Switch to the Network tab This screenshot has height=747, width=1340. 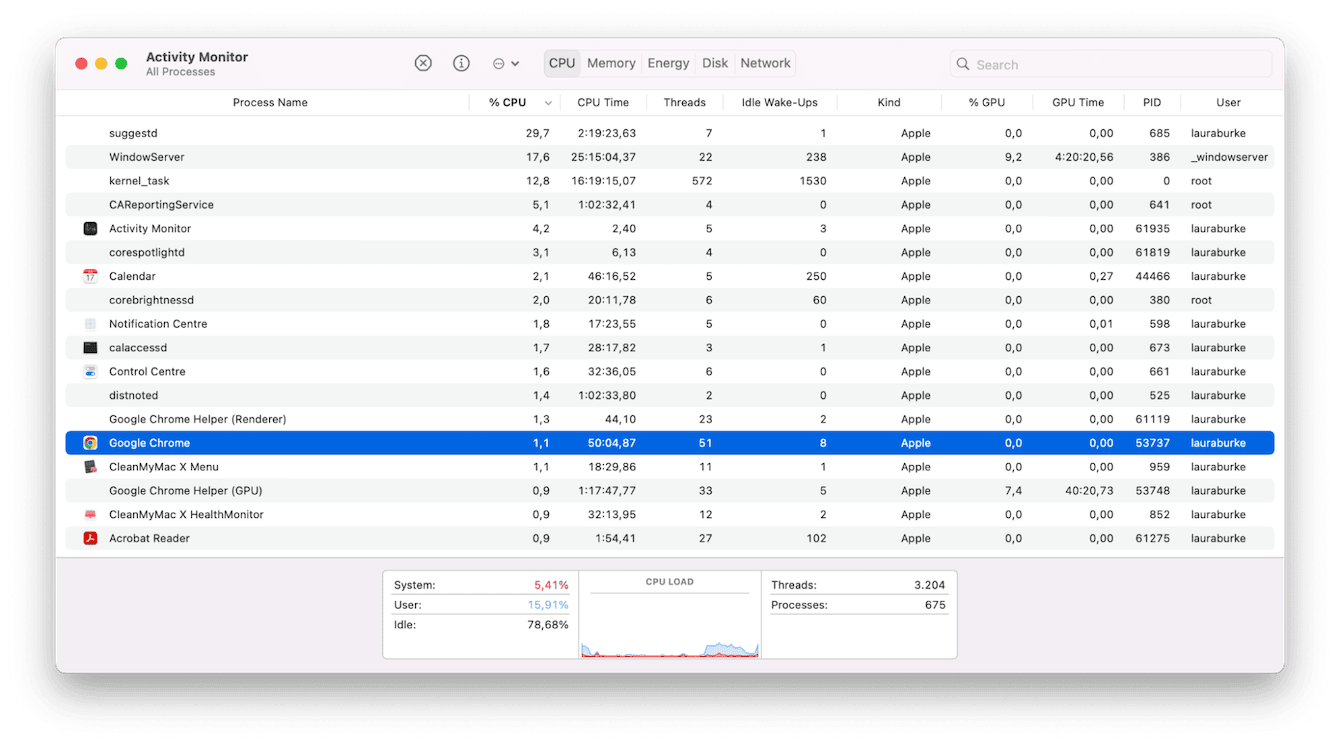point(765,62)
